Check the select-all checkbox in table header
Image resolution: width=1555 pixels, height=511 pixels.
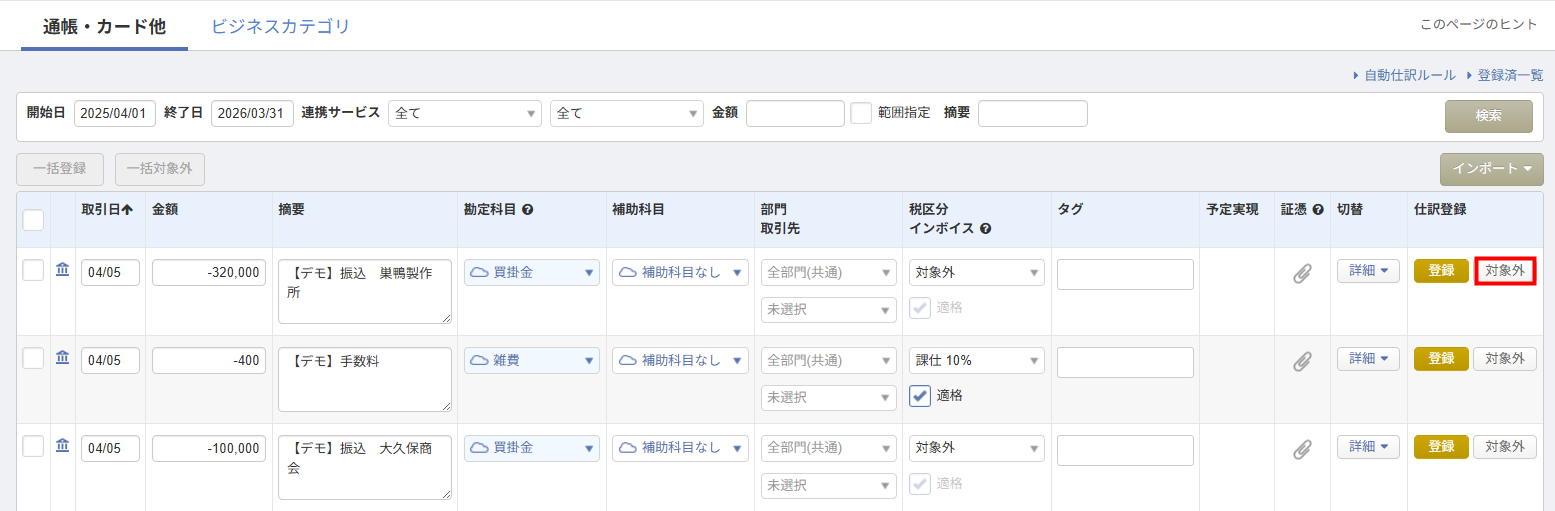[33, 220]
